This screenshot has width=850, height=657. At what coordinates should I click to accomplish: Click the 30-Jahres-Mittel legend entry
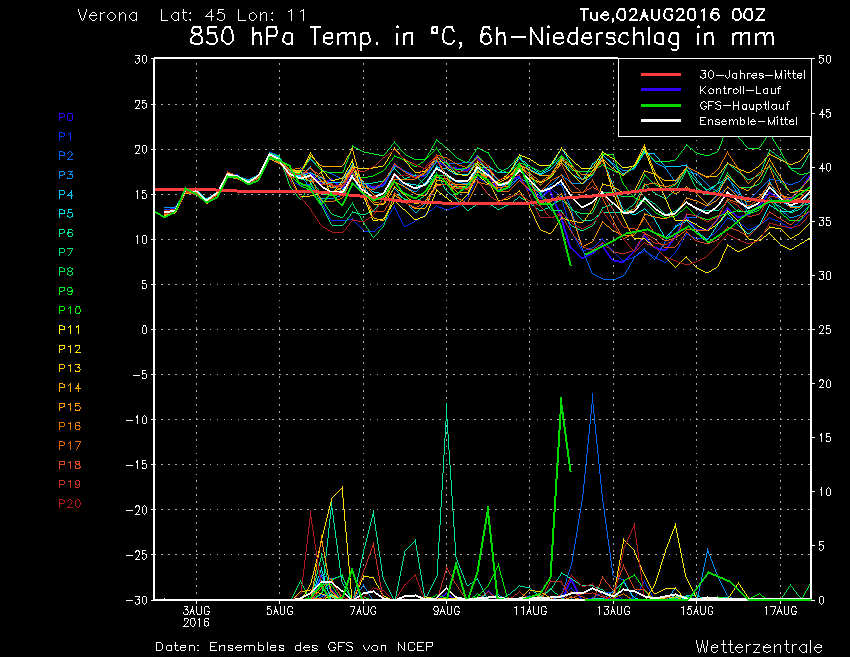click(752, 75)
